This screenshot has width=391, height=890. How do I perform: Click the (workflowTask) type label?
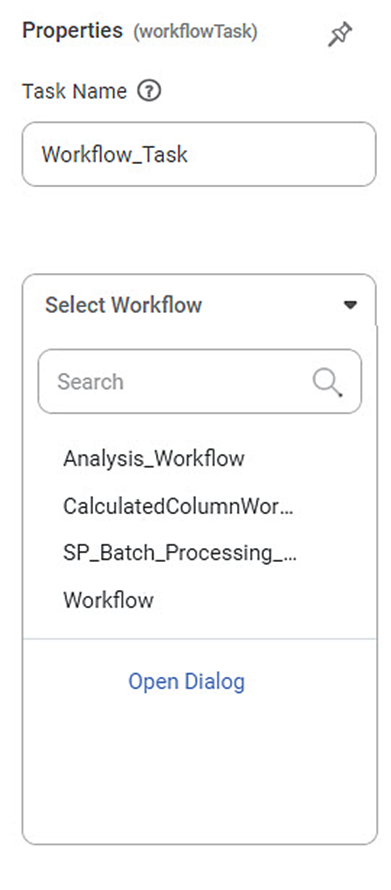195,32
